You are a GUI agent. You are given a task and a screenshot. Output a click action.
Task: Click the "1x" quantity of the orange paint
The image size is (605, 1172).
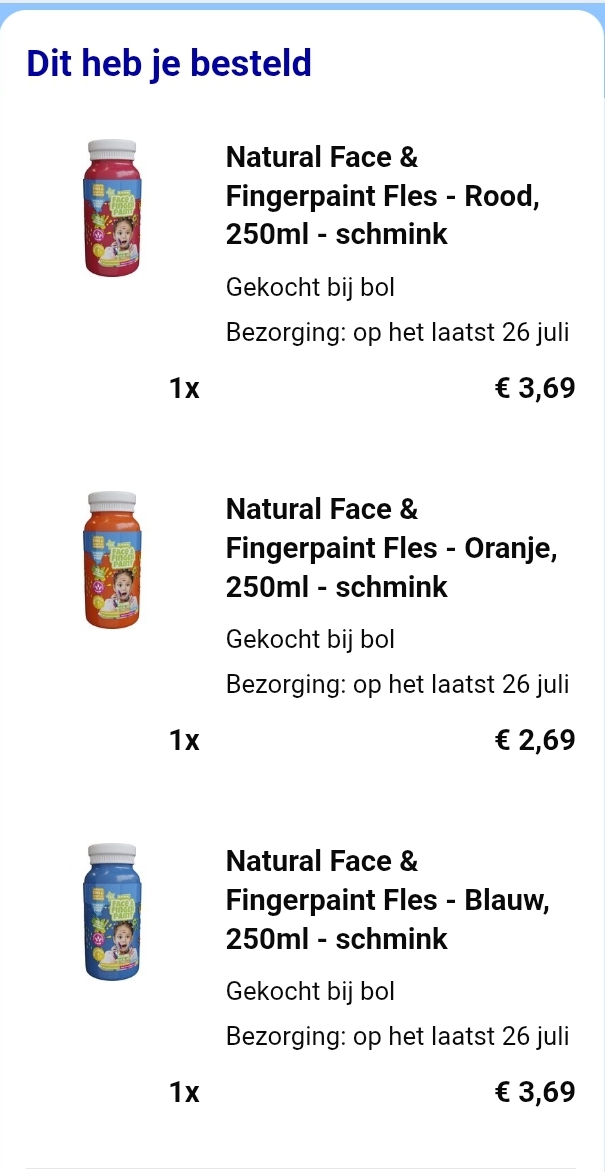click(x=184, y=740)
